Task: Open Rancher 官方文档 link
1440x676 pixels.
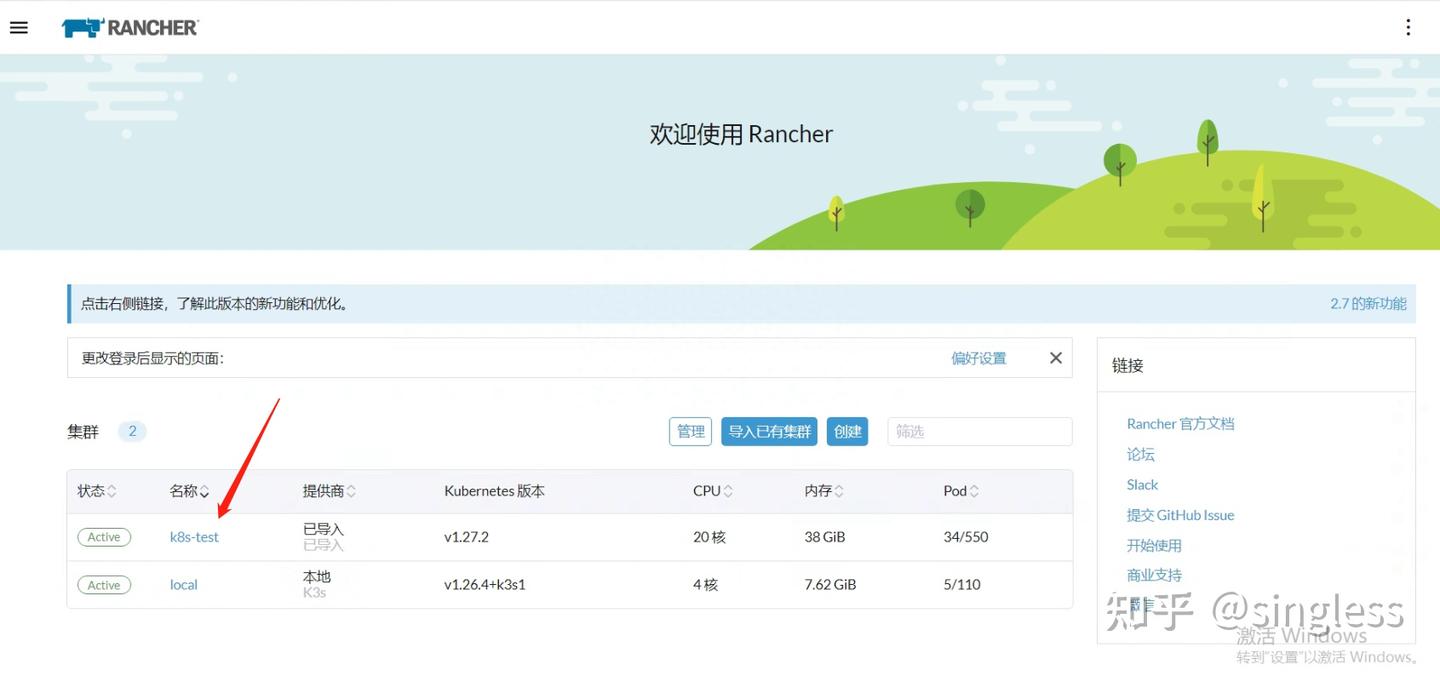Action: click(x=1181, y=424)
